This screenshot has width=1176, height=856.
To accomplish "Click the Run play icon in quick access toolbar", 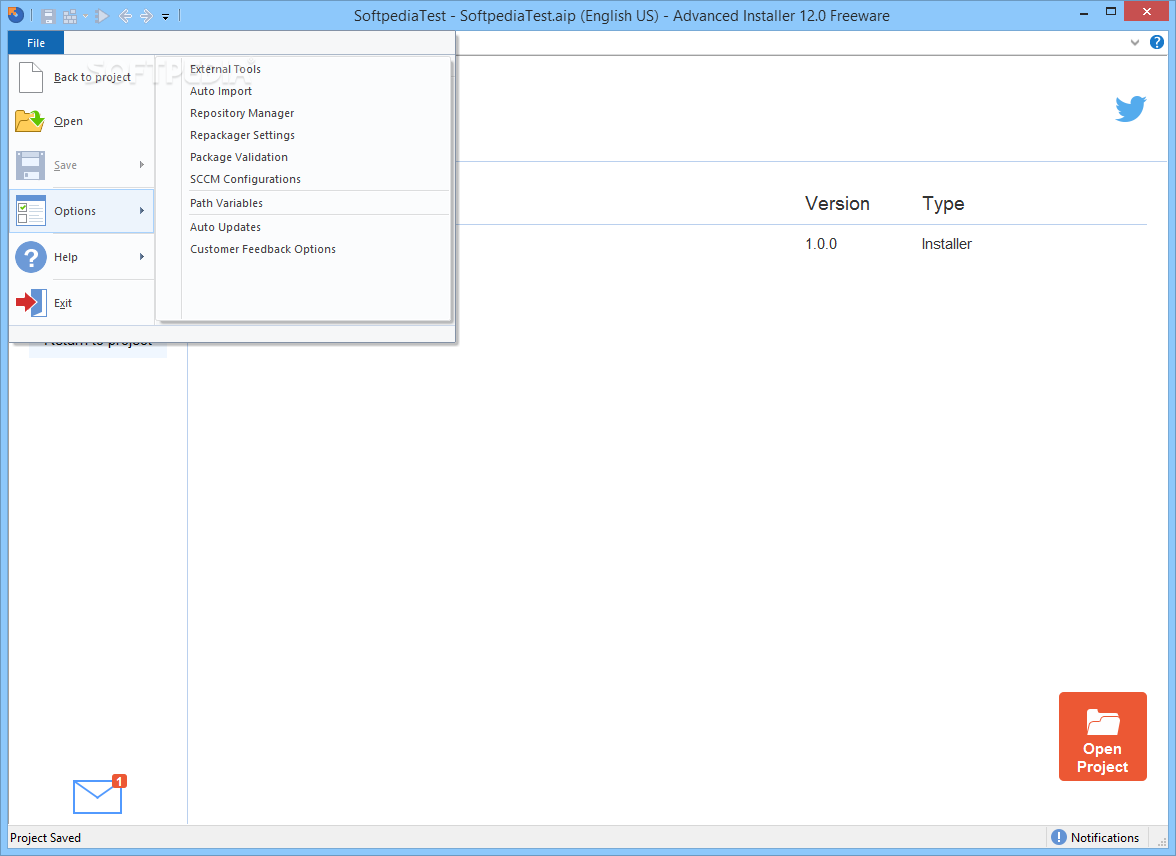I will 102,16.
